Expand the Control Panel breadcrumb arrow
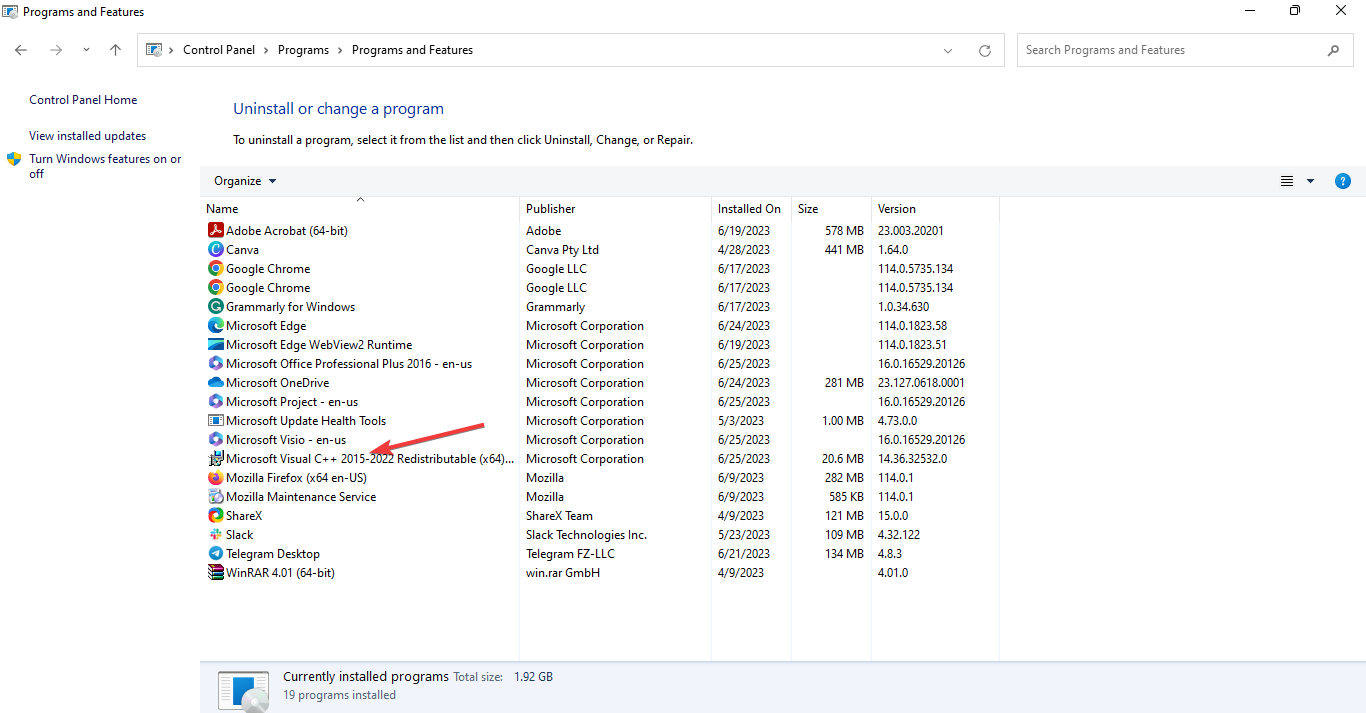 pyautogui.click(x=267, y=50)
